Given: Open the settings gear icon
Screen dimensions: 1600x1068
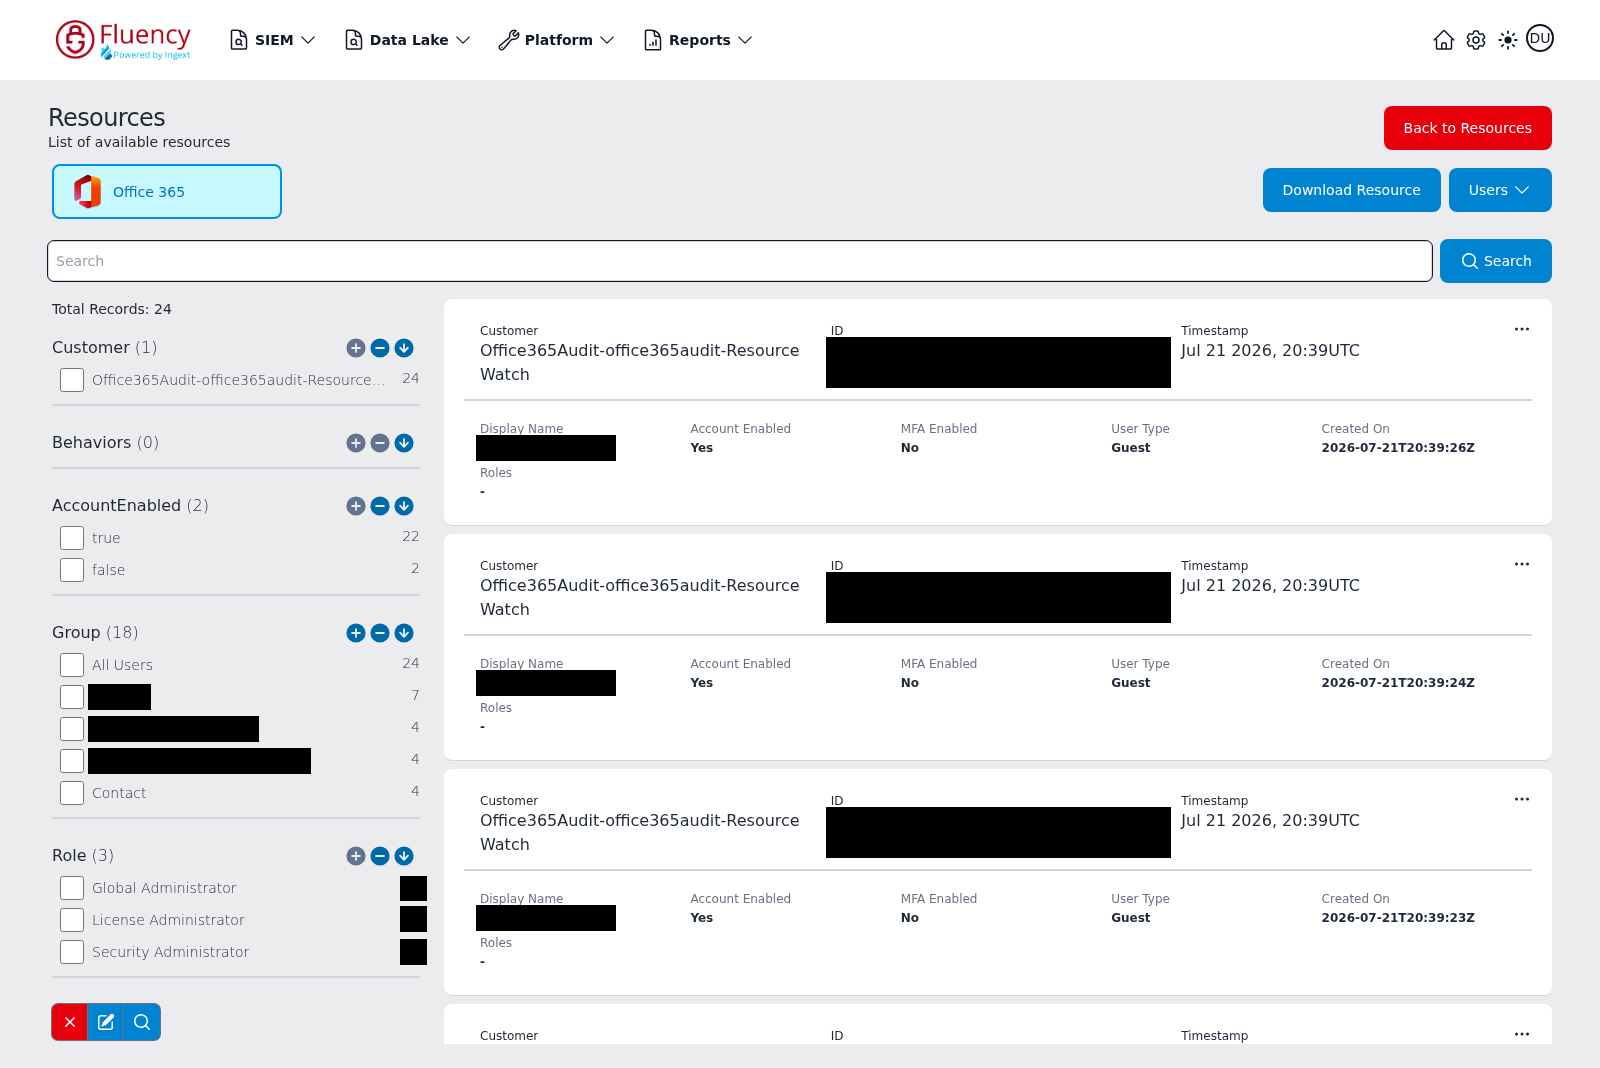Looking at the screenshot, I should (1476, 40).
